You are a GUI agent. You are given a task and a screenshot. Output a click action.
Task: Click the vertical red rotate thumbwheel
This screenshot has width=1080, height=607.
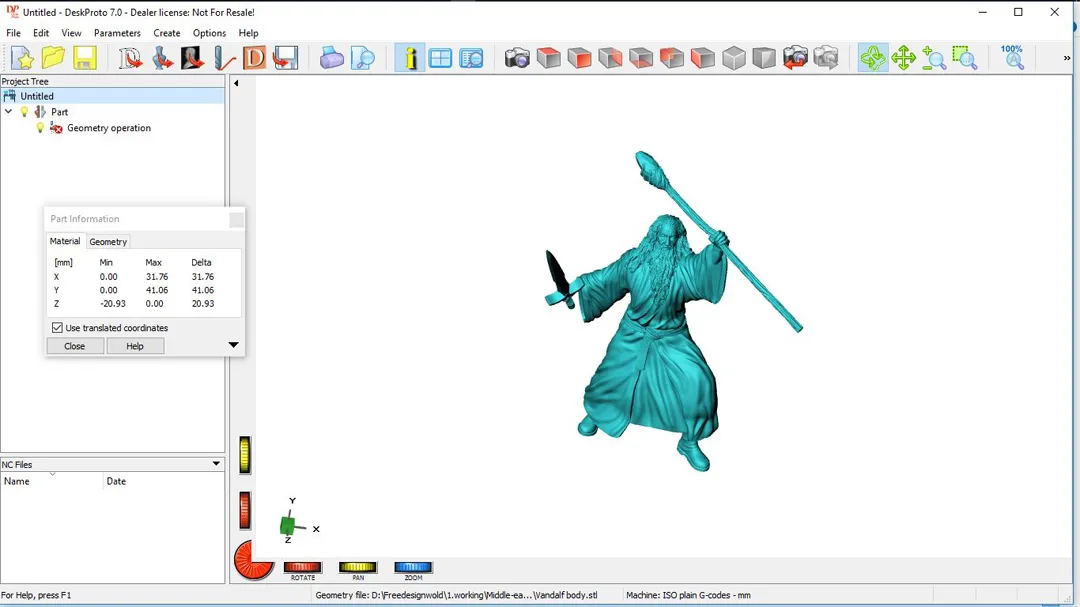pos(245,511)
